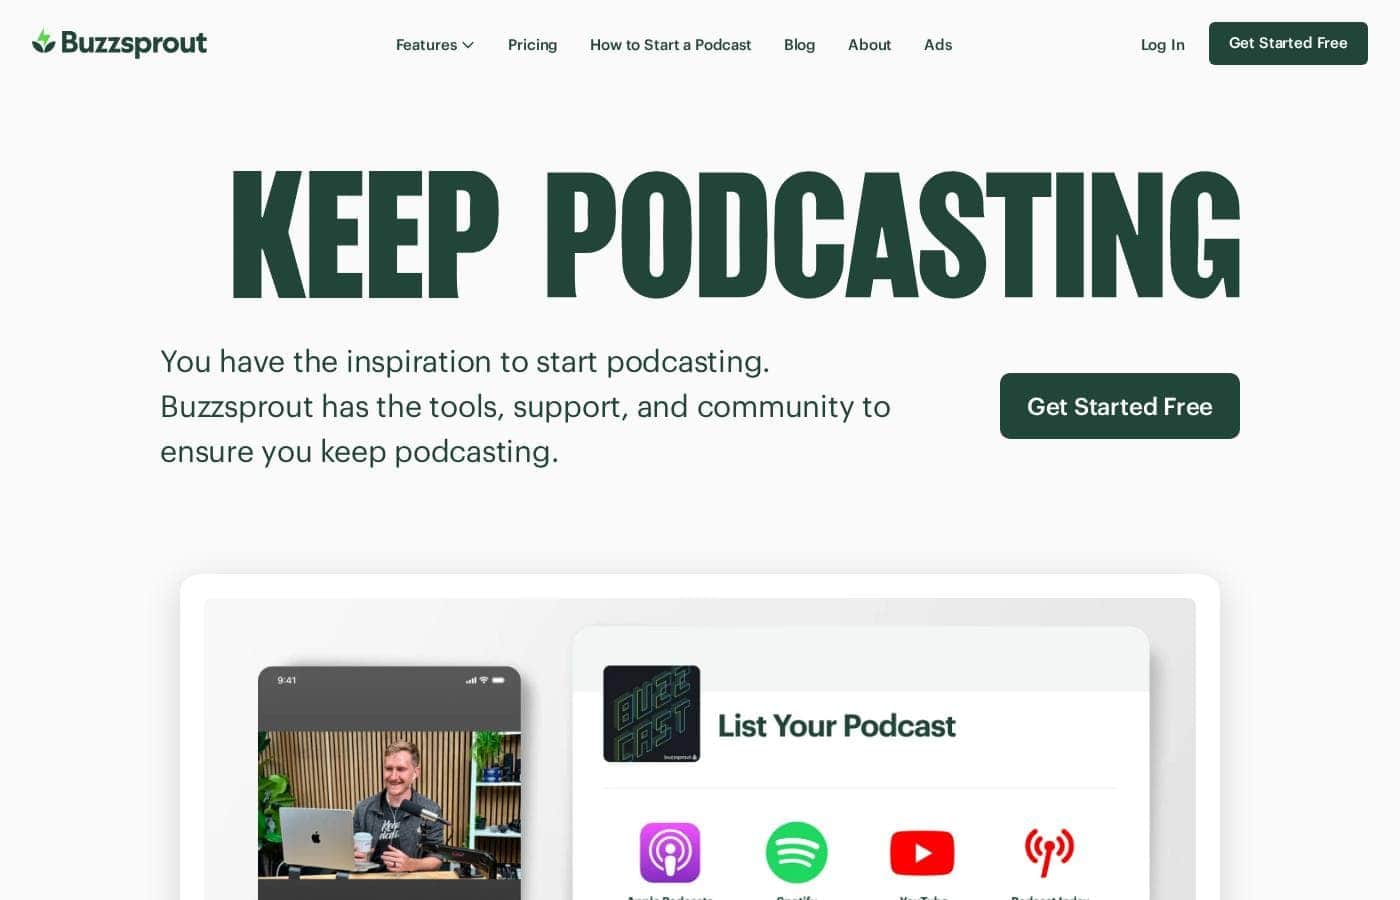
Task: Click header Get Started Free button
Action: click(x=1288, y=43)
